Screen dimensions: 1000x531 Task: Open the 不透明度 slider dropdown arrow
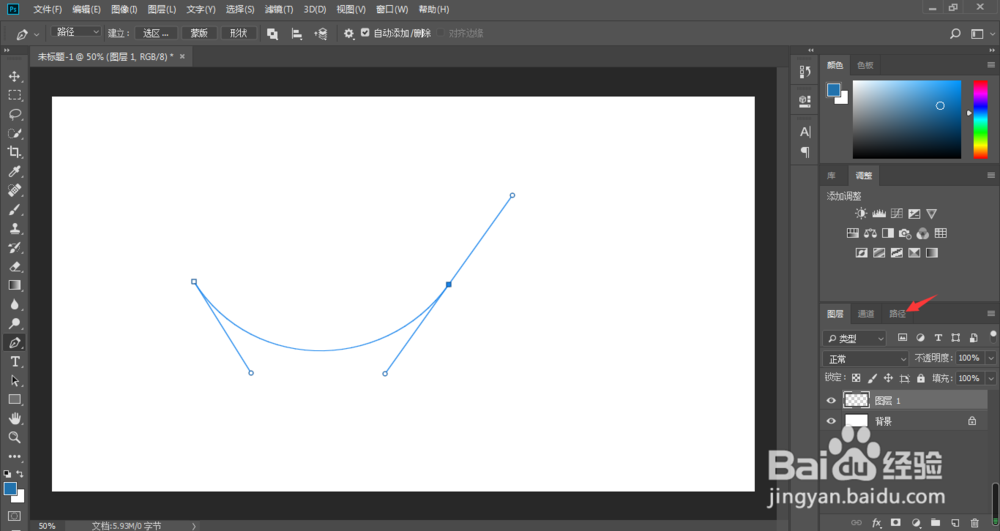(991, 358)
